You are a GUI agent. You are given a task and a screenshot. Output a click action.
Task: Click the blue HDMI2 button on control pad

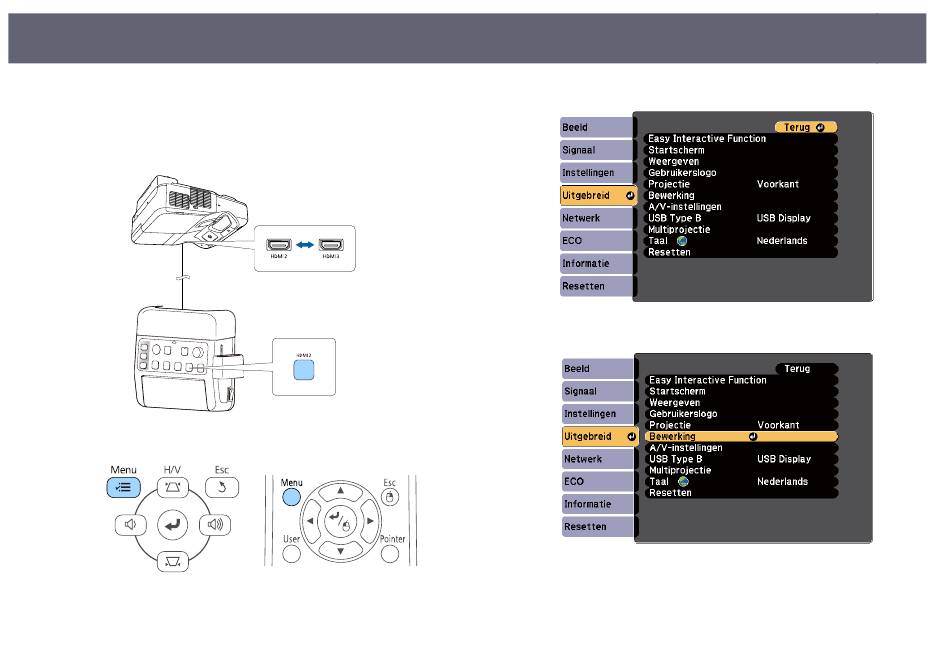point(304,370)
